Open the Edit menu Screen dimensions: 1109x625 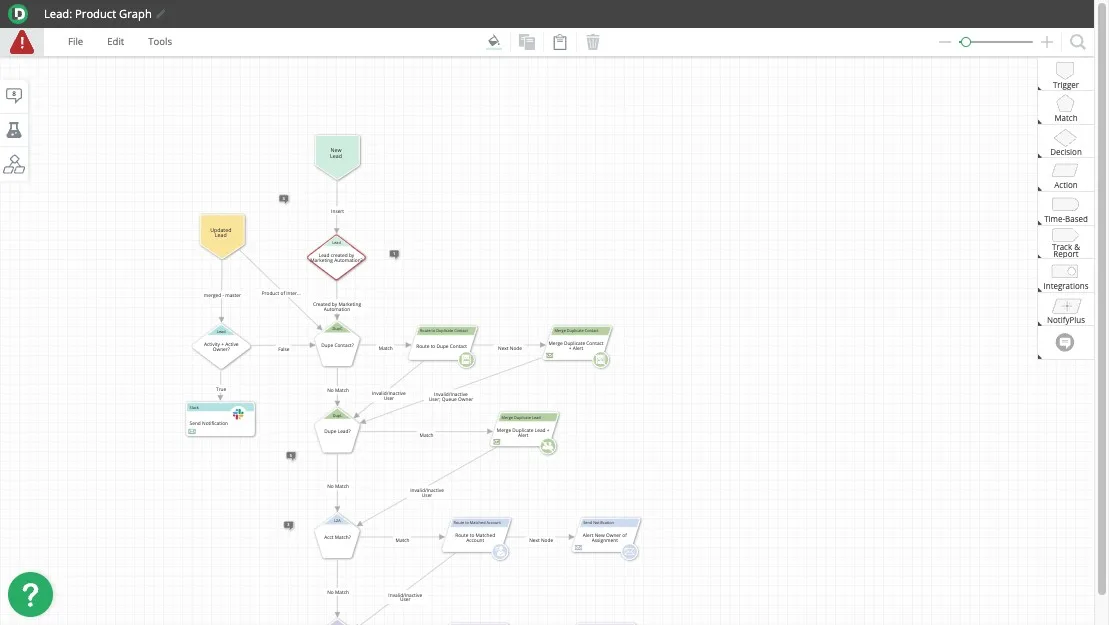[x=115, y=42]
